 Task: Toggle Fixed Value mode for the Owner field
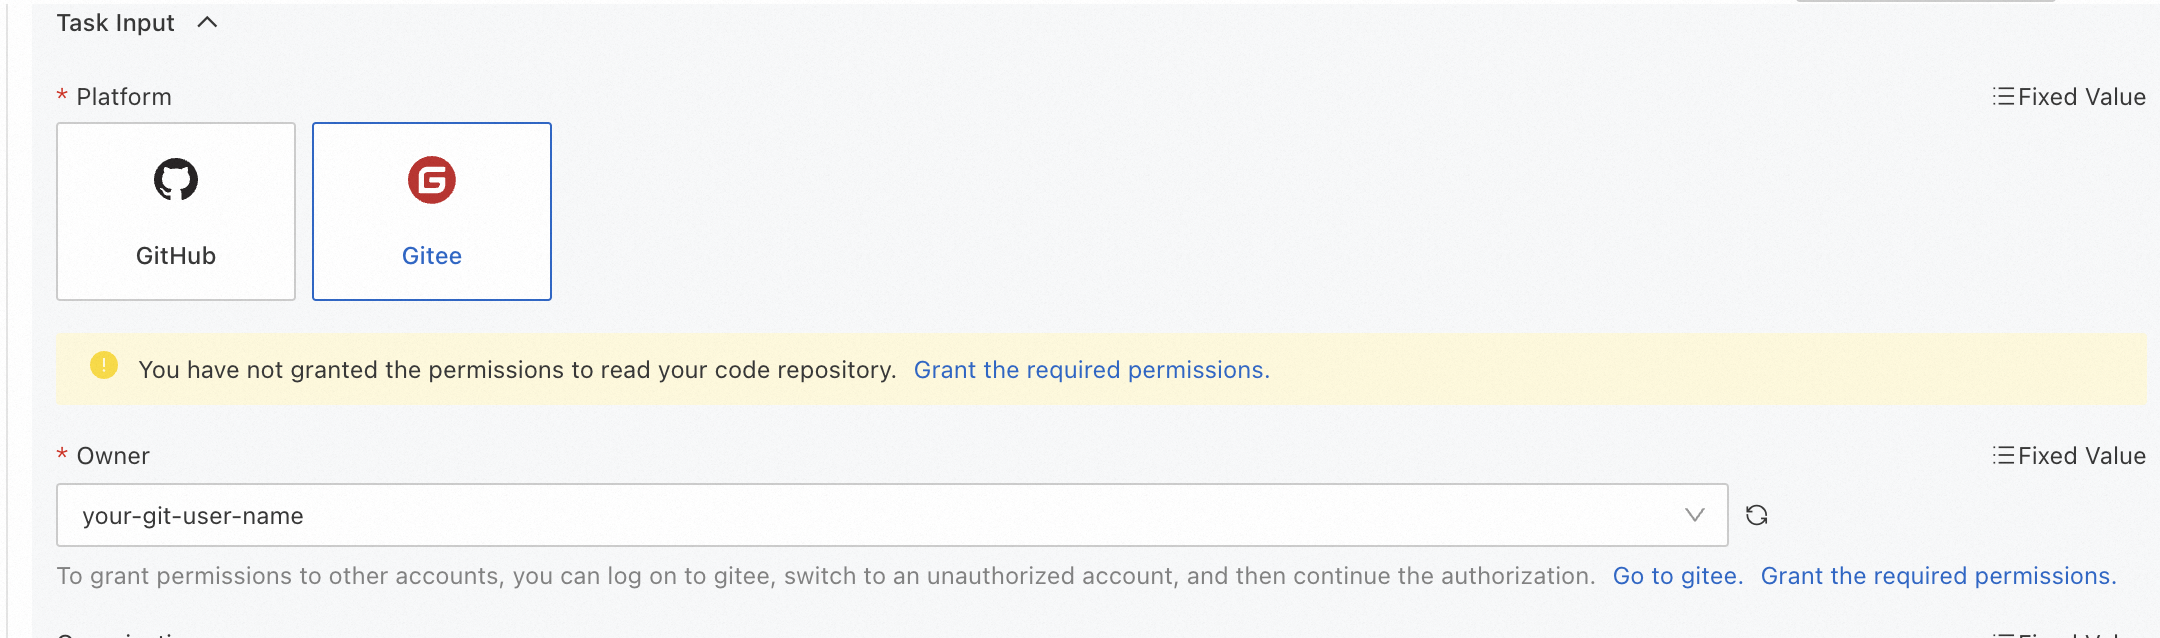(2068, 455)
